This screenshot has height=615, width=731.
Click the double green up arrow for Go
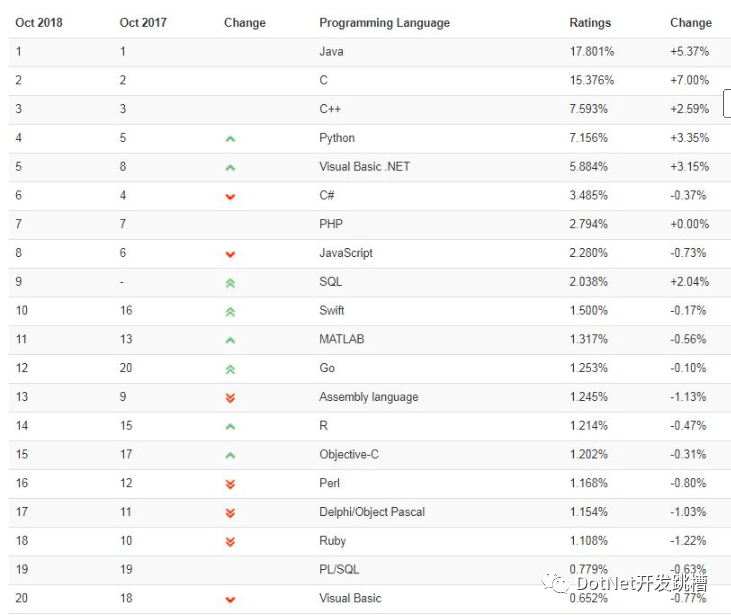pos(230,369)
